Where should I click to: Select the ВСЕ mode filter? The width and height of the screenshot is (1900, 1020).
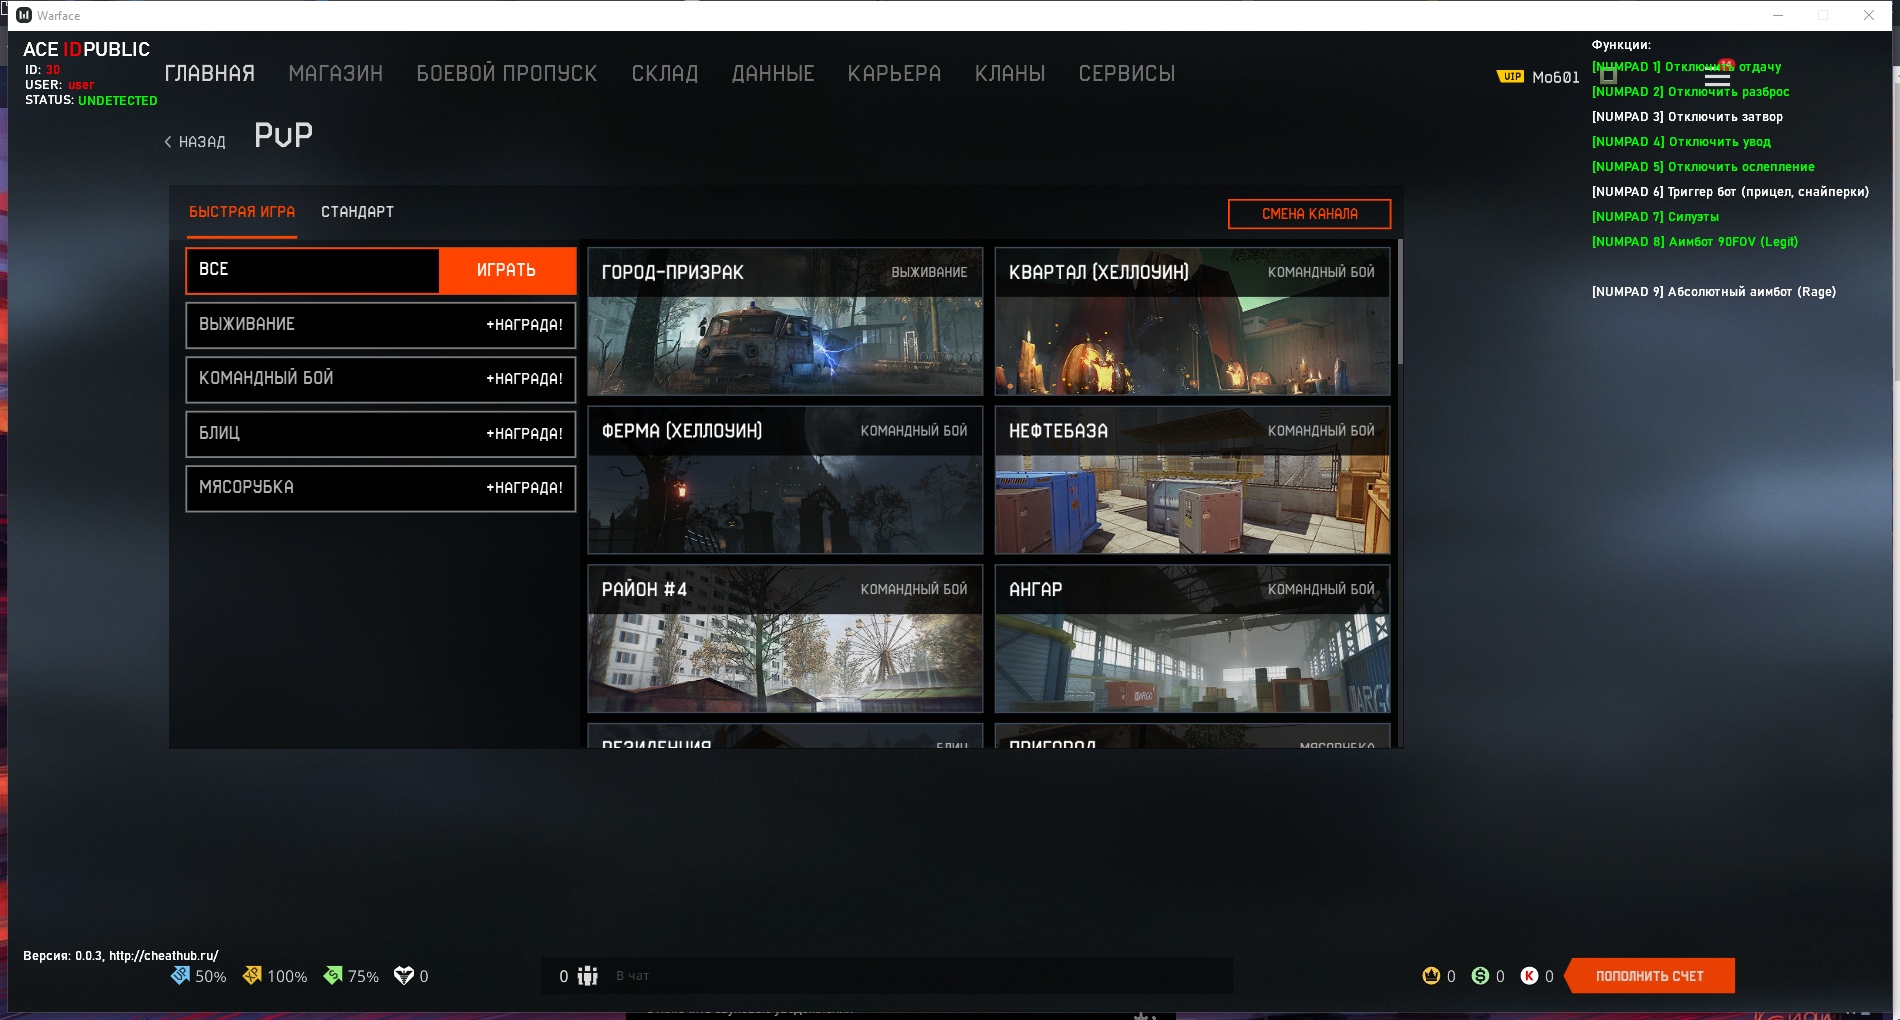coord(312,270)
